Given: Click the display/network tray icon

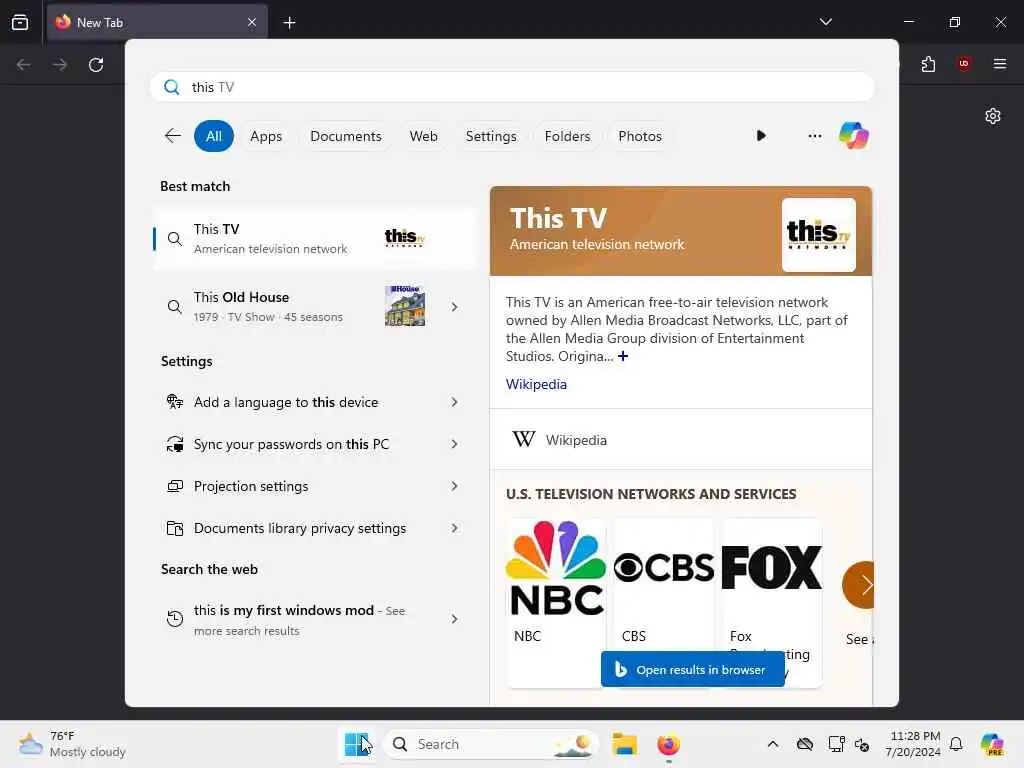Looking at the screenshot, I should [836, 744].
